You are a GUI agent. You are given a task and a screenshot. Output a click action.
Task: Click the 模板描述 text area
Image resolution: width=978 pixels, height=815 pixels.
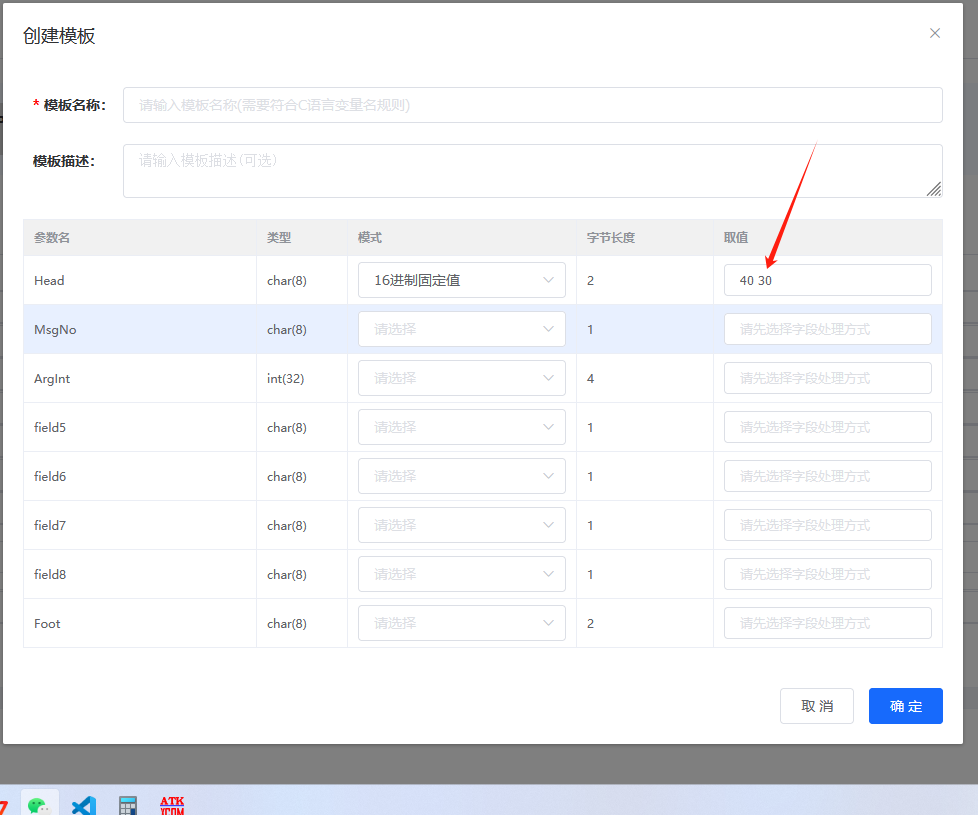tap(532, 170)
